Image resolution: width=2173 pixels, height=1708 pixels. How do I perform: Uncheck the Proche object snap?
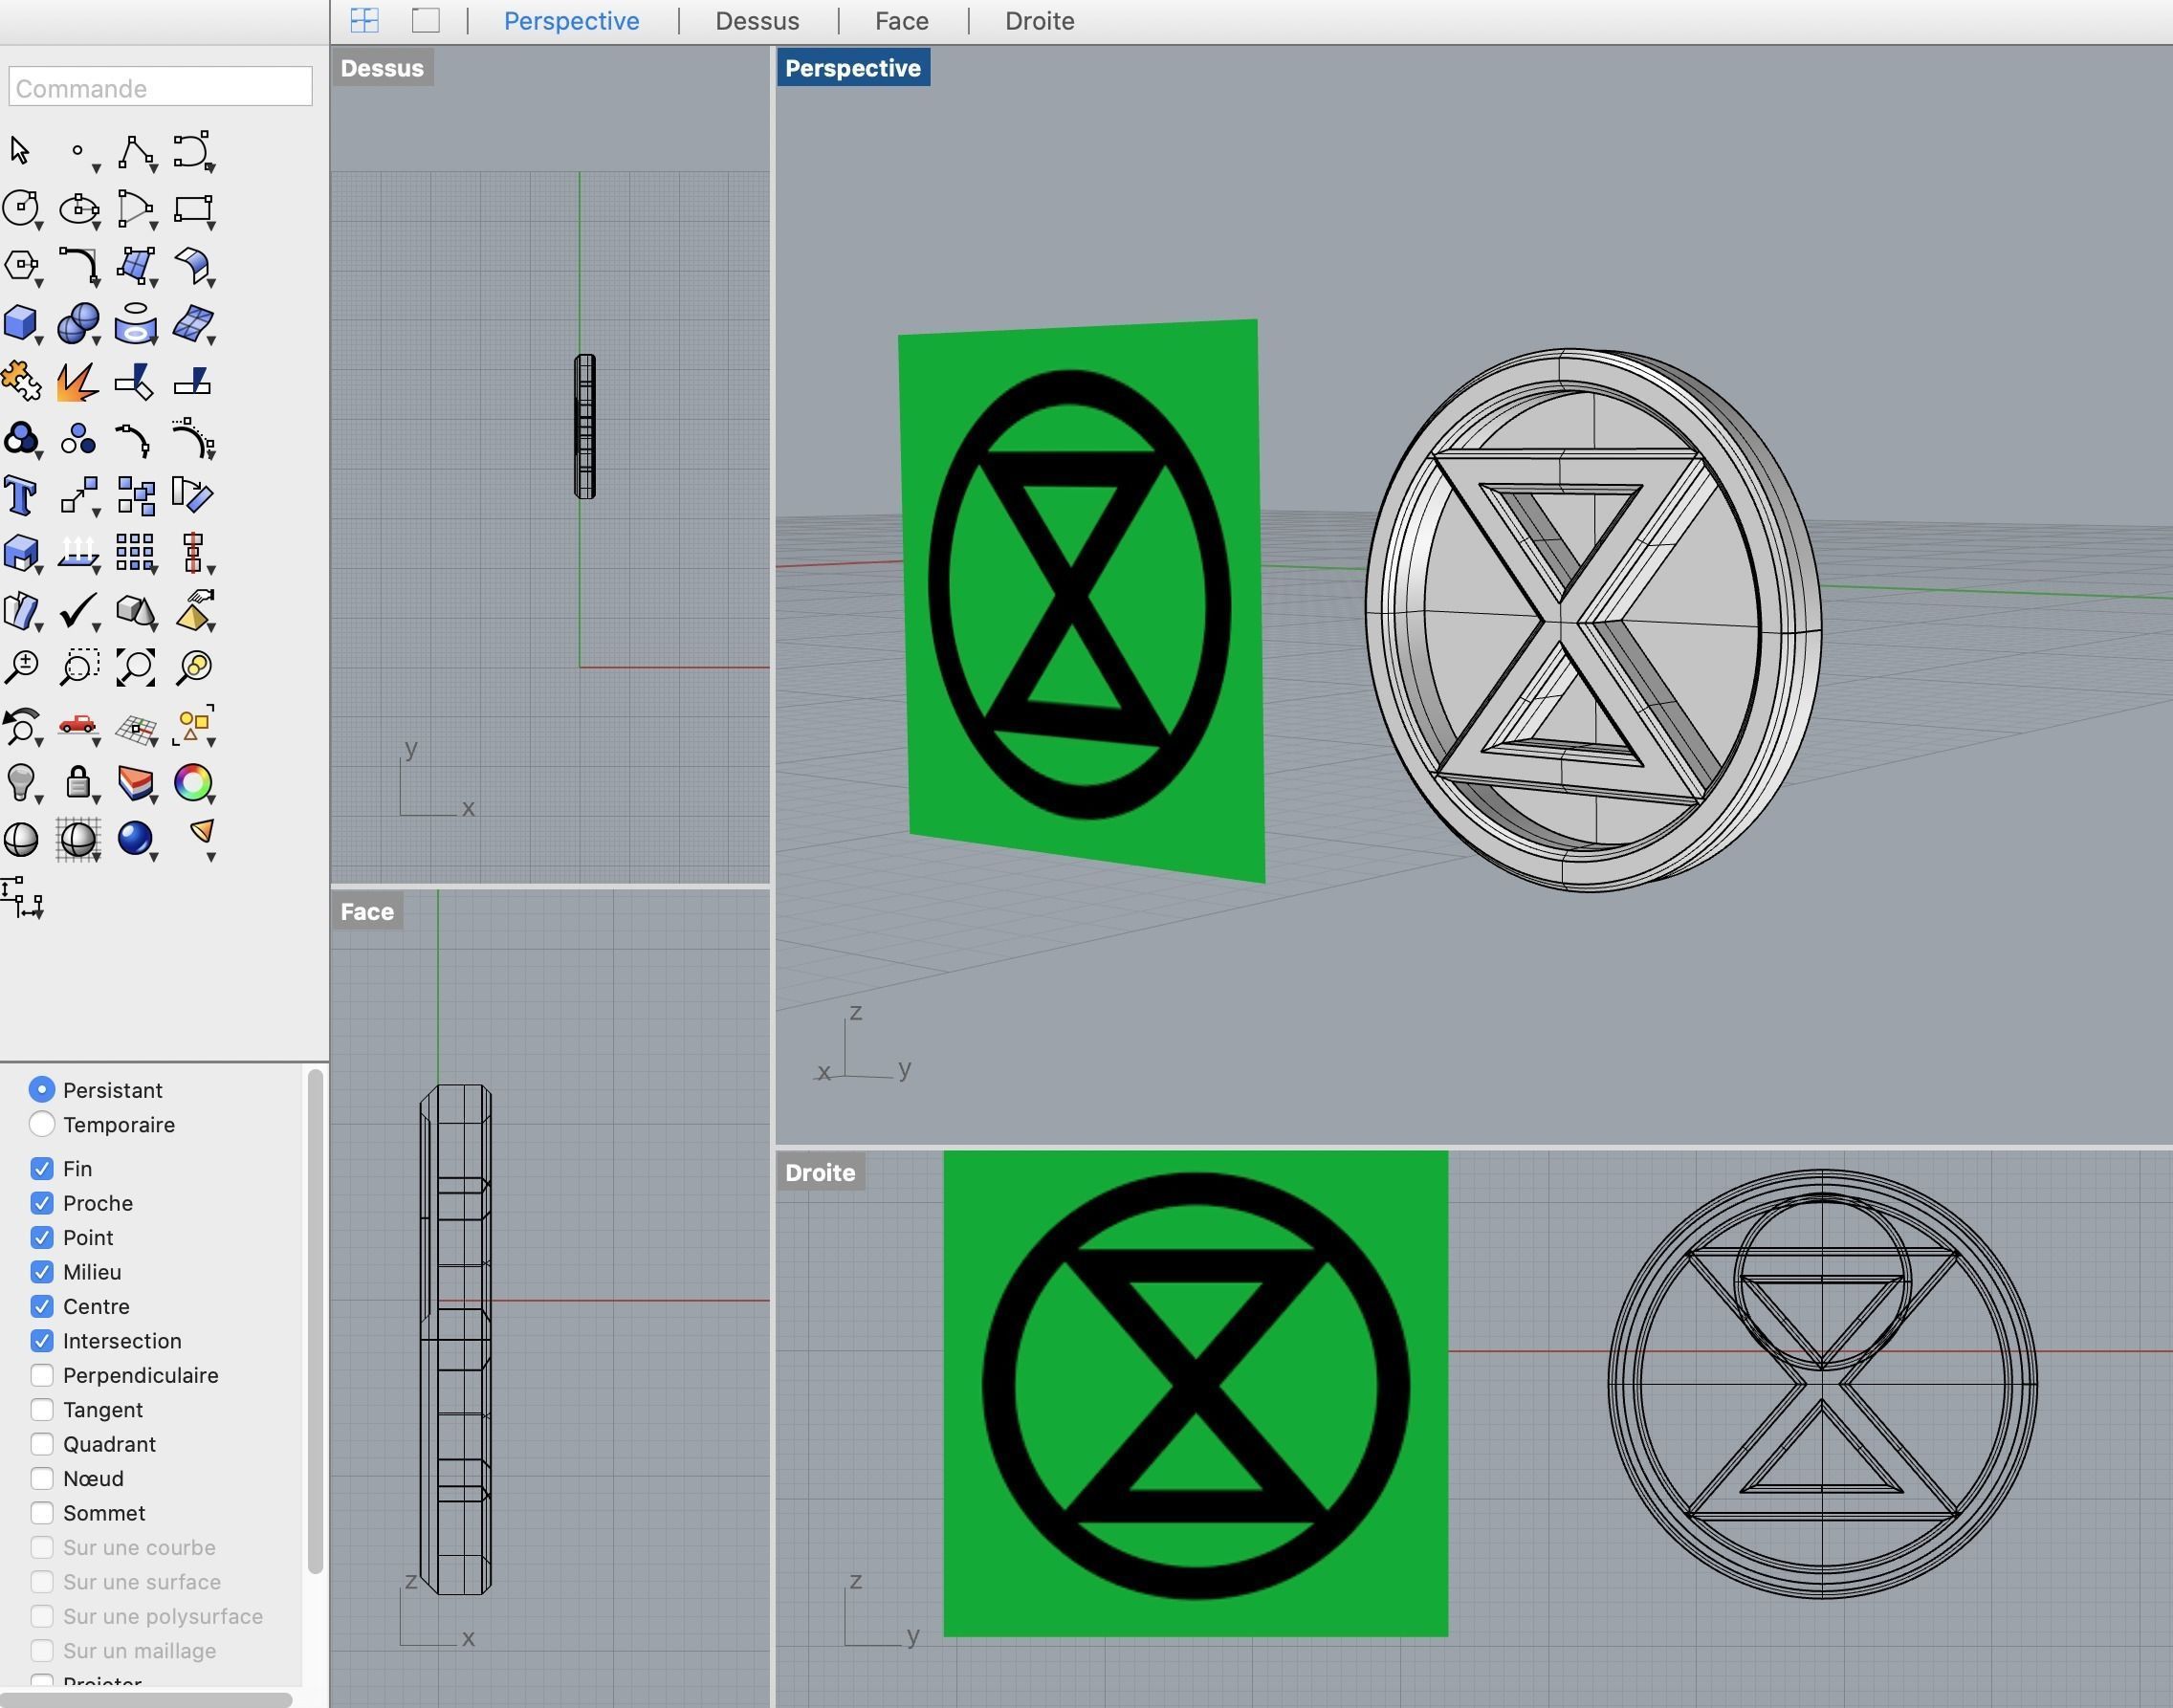click(x=42, y=1202)
